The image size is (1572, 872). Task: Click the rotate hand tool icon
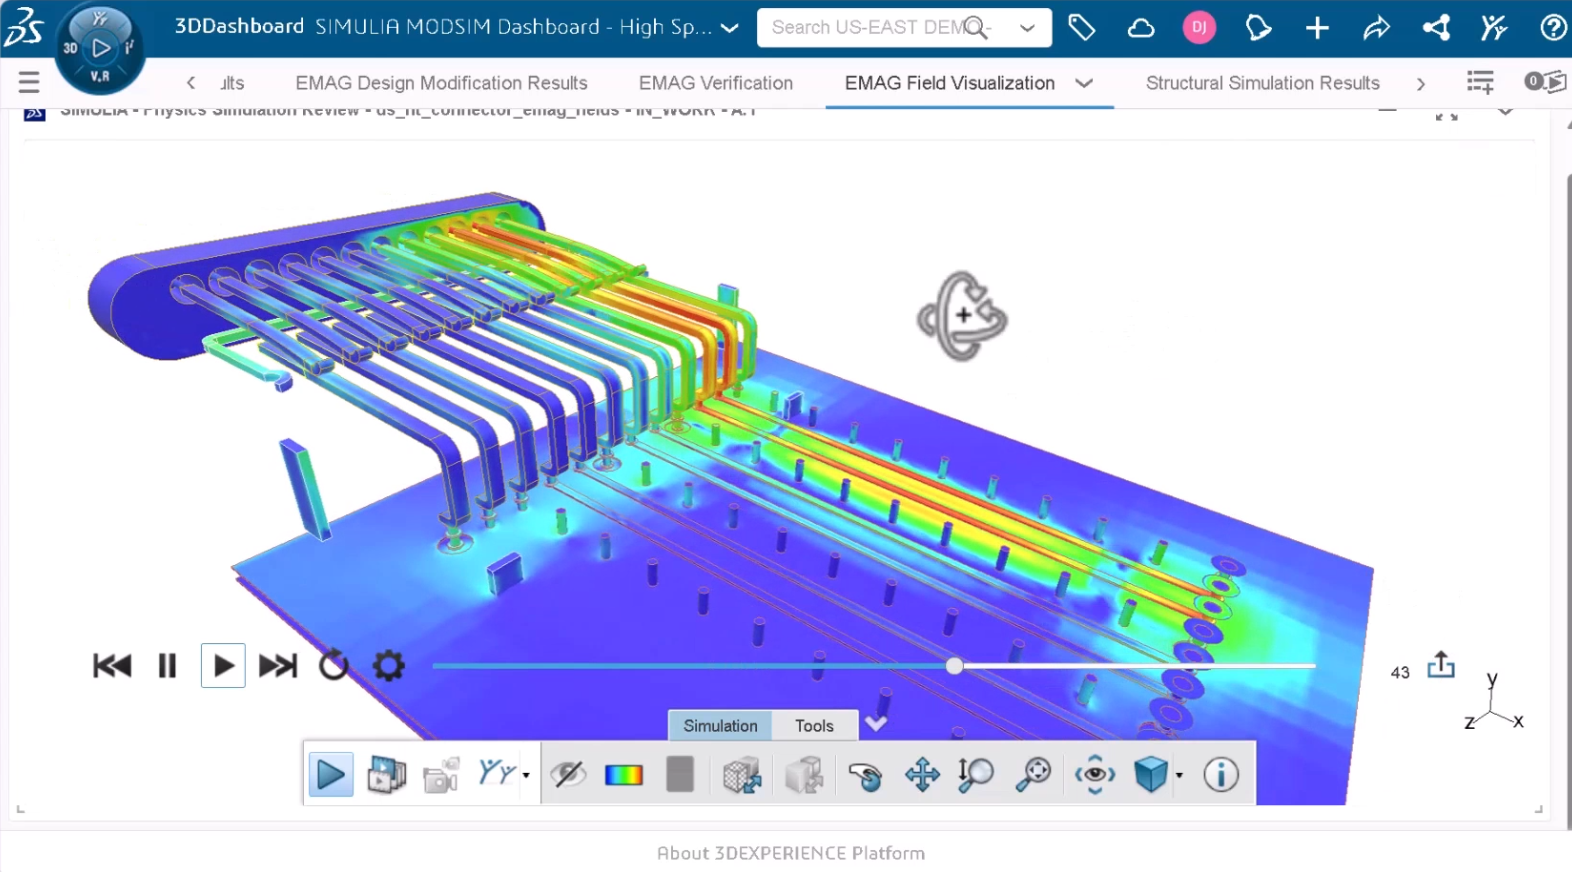(865, 775)
